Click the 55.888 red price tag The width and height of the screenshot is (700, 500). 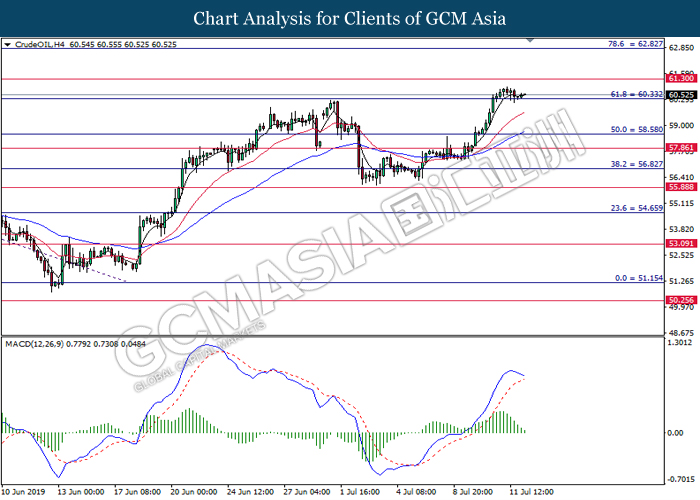(x=681, y=187)
